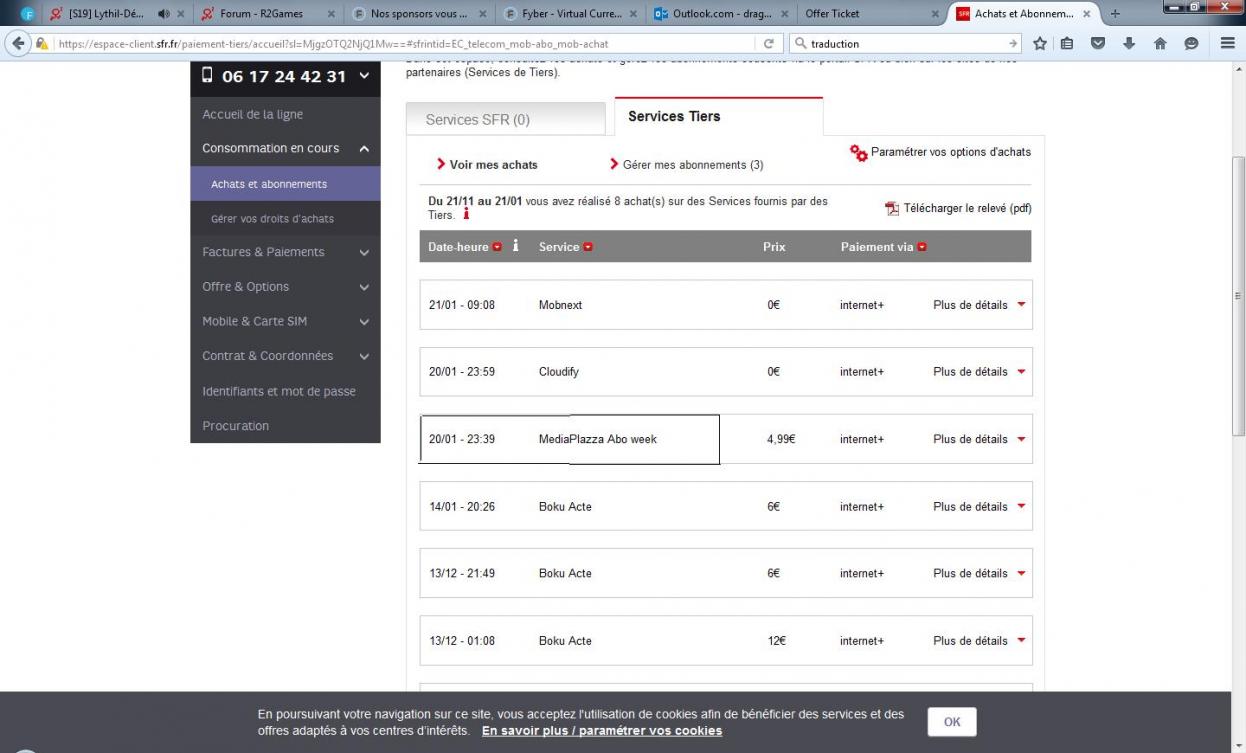The image size is (1246, 753).
Task: Click the gears icon for Paramétrer options d'achats
Action: (858, 153)
